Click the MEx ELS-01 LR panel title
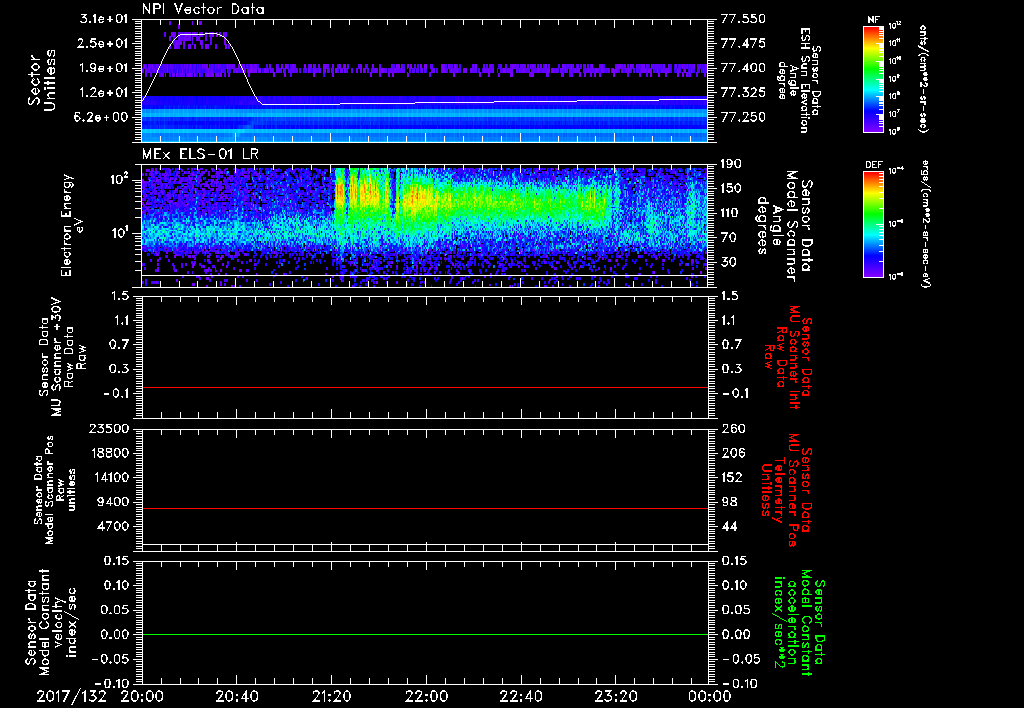Image resolution: width=1024 pixels, height=708 pixels. tap(198, 154)
